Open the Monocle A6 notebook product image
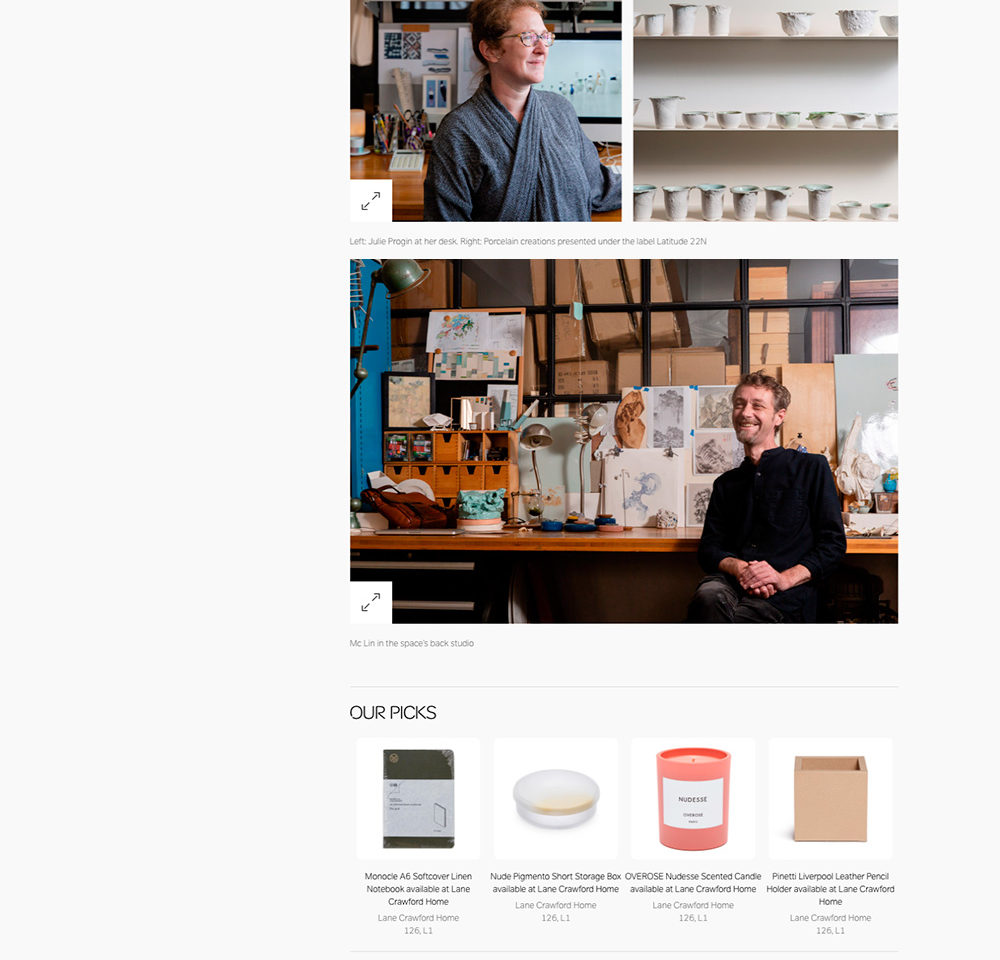1000x960 pixels. point(418,799)
